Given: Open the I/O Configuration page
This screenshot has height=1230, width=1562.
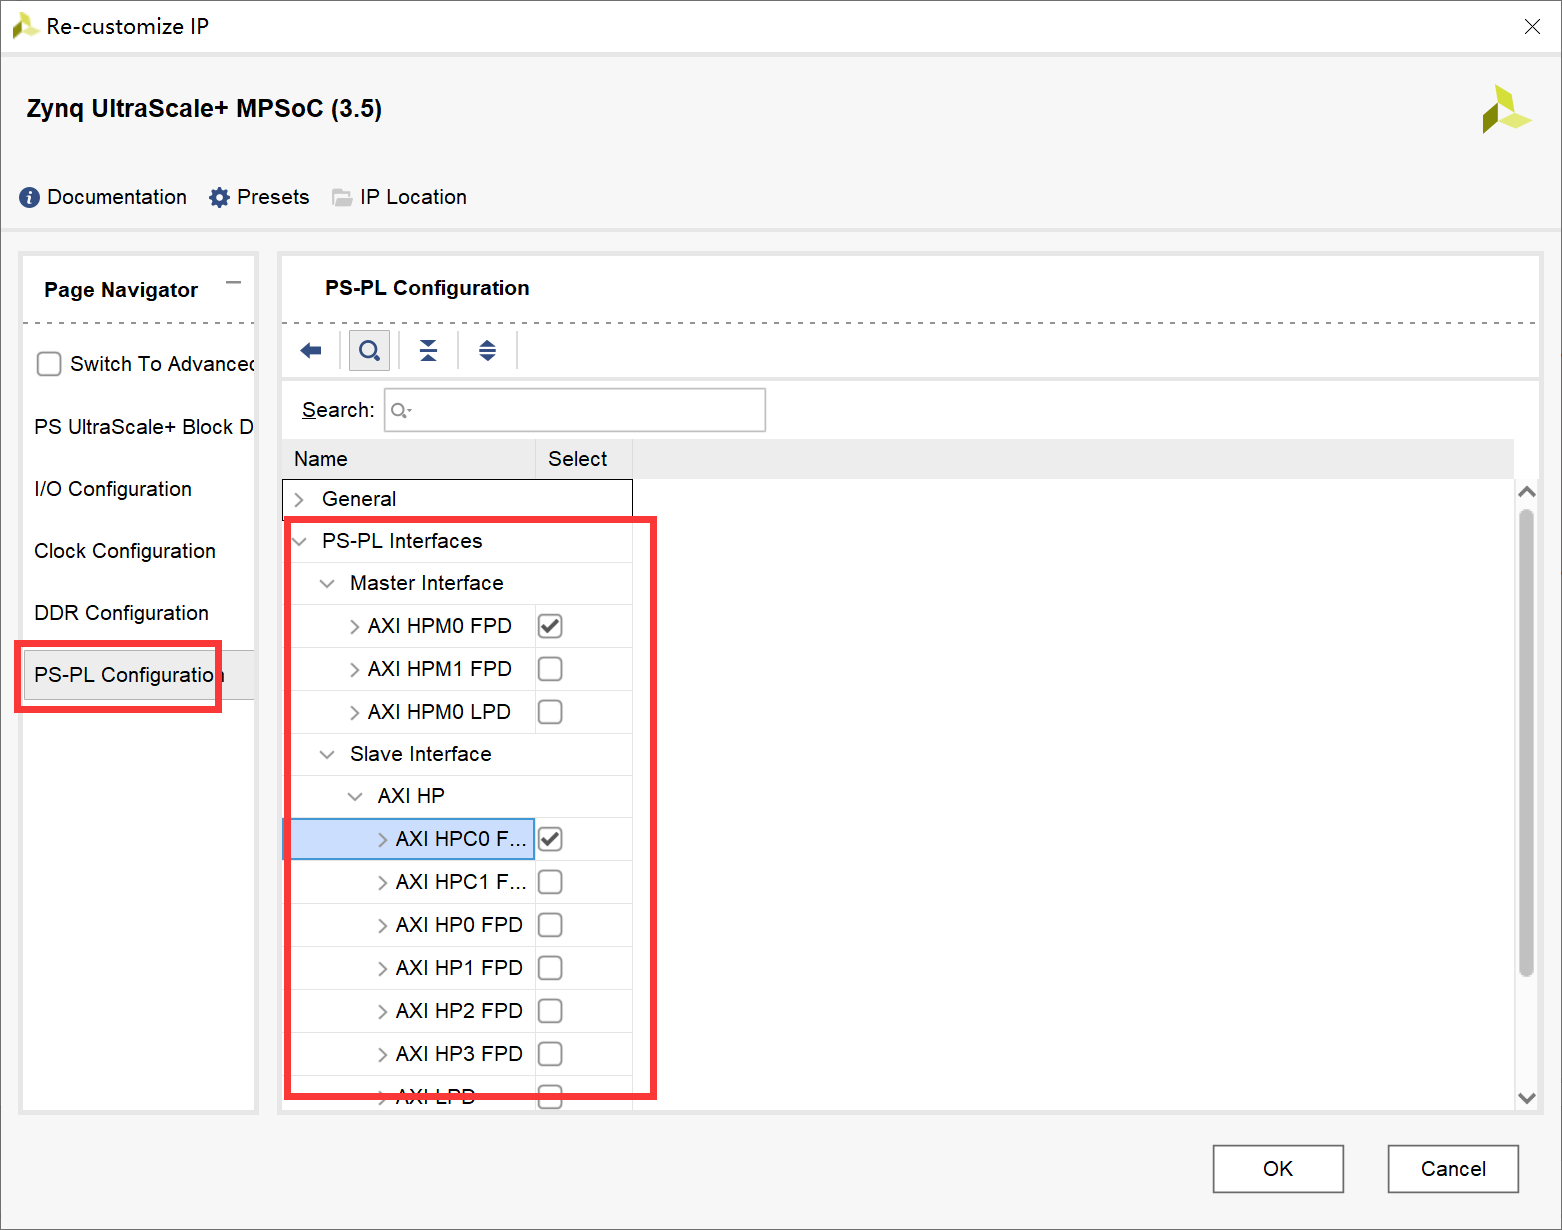Looking at the screenshot, I should point(113,489).
